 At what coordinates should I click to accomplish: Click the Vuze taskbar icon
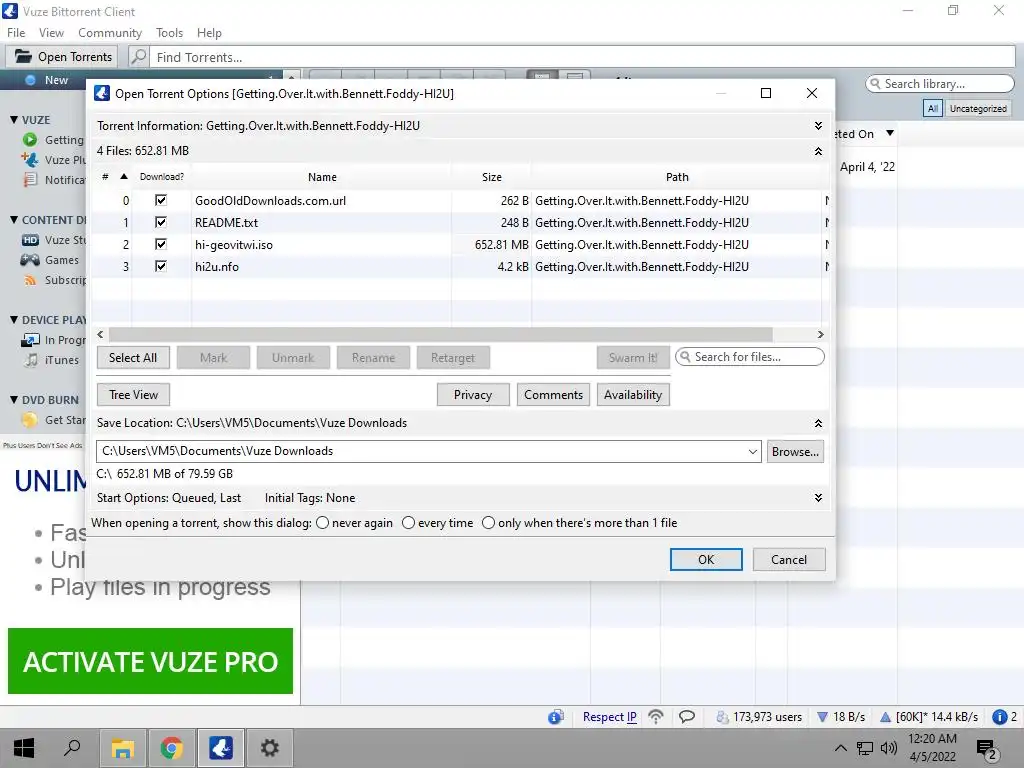click(x=221, y=748)
